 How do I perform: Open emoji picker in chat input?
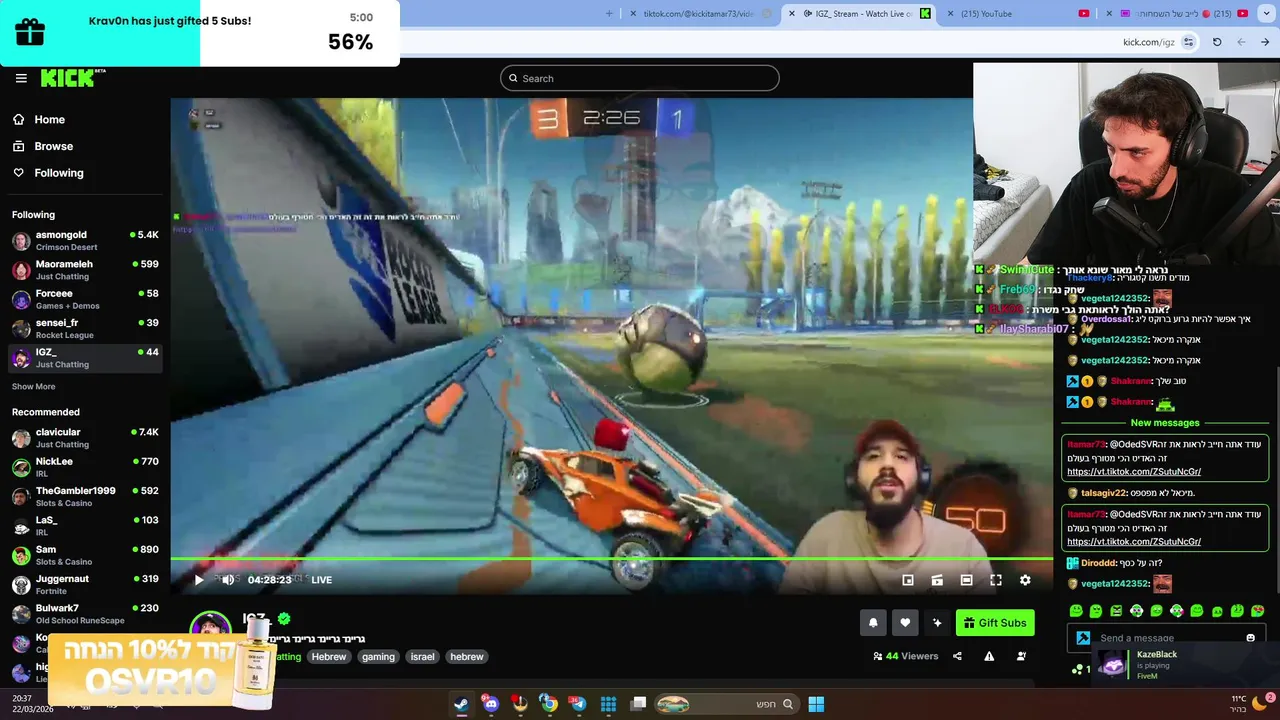pos(1251,638)
